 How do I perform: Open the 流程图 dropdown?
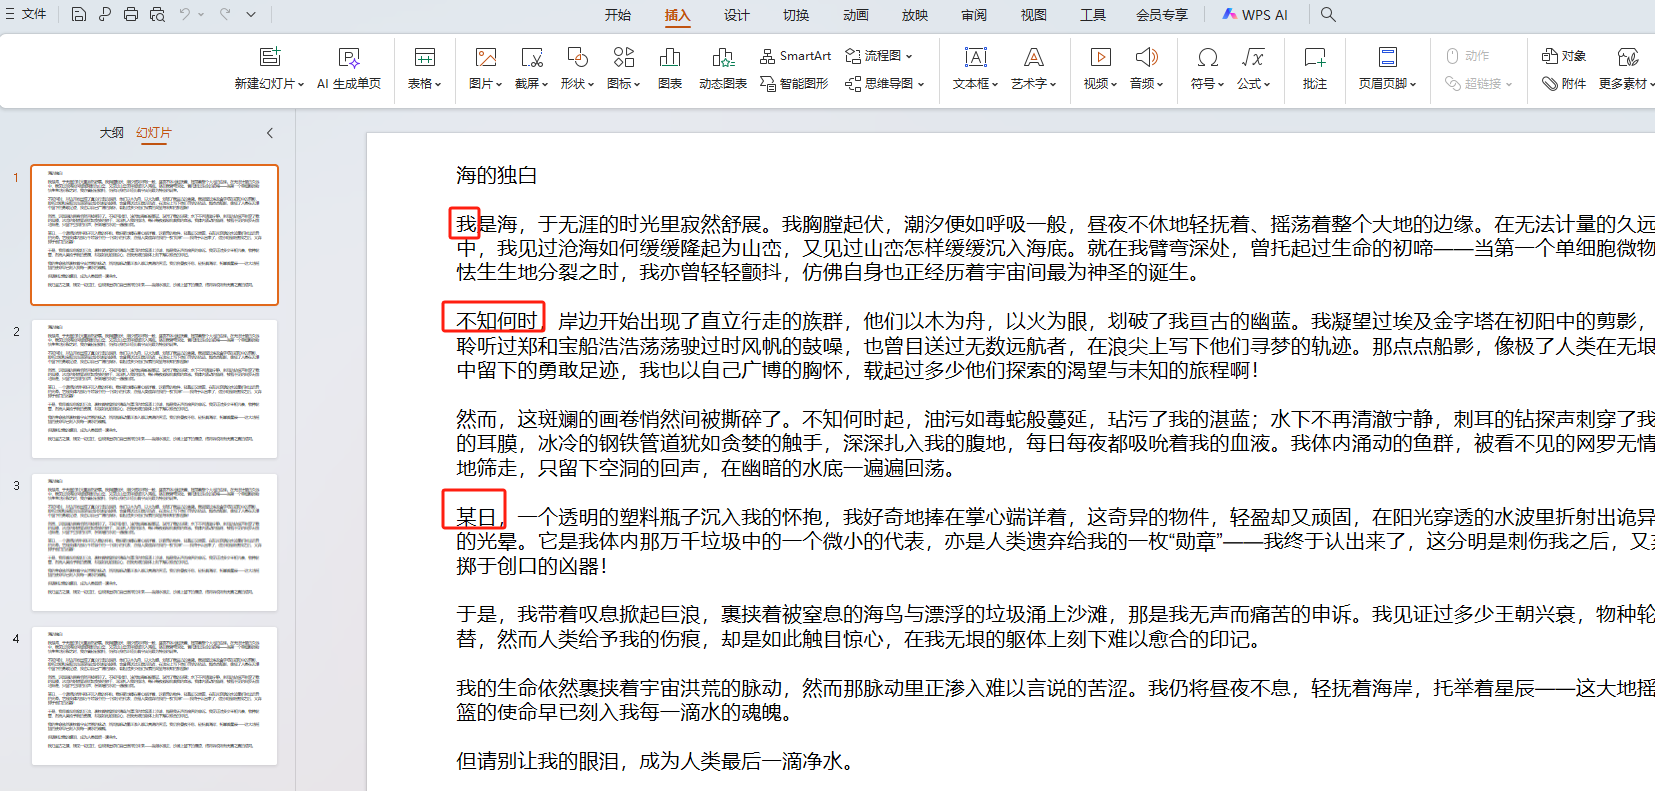coord(879,56)
